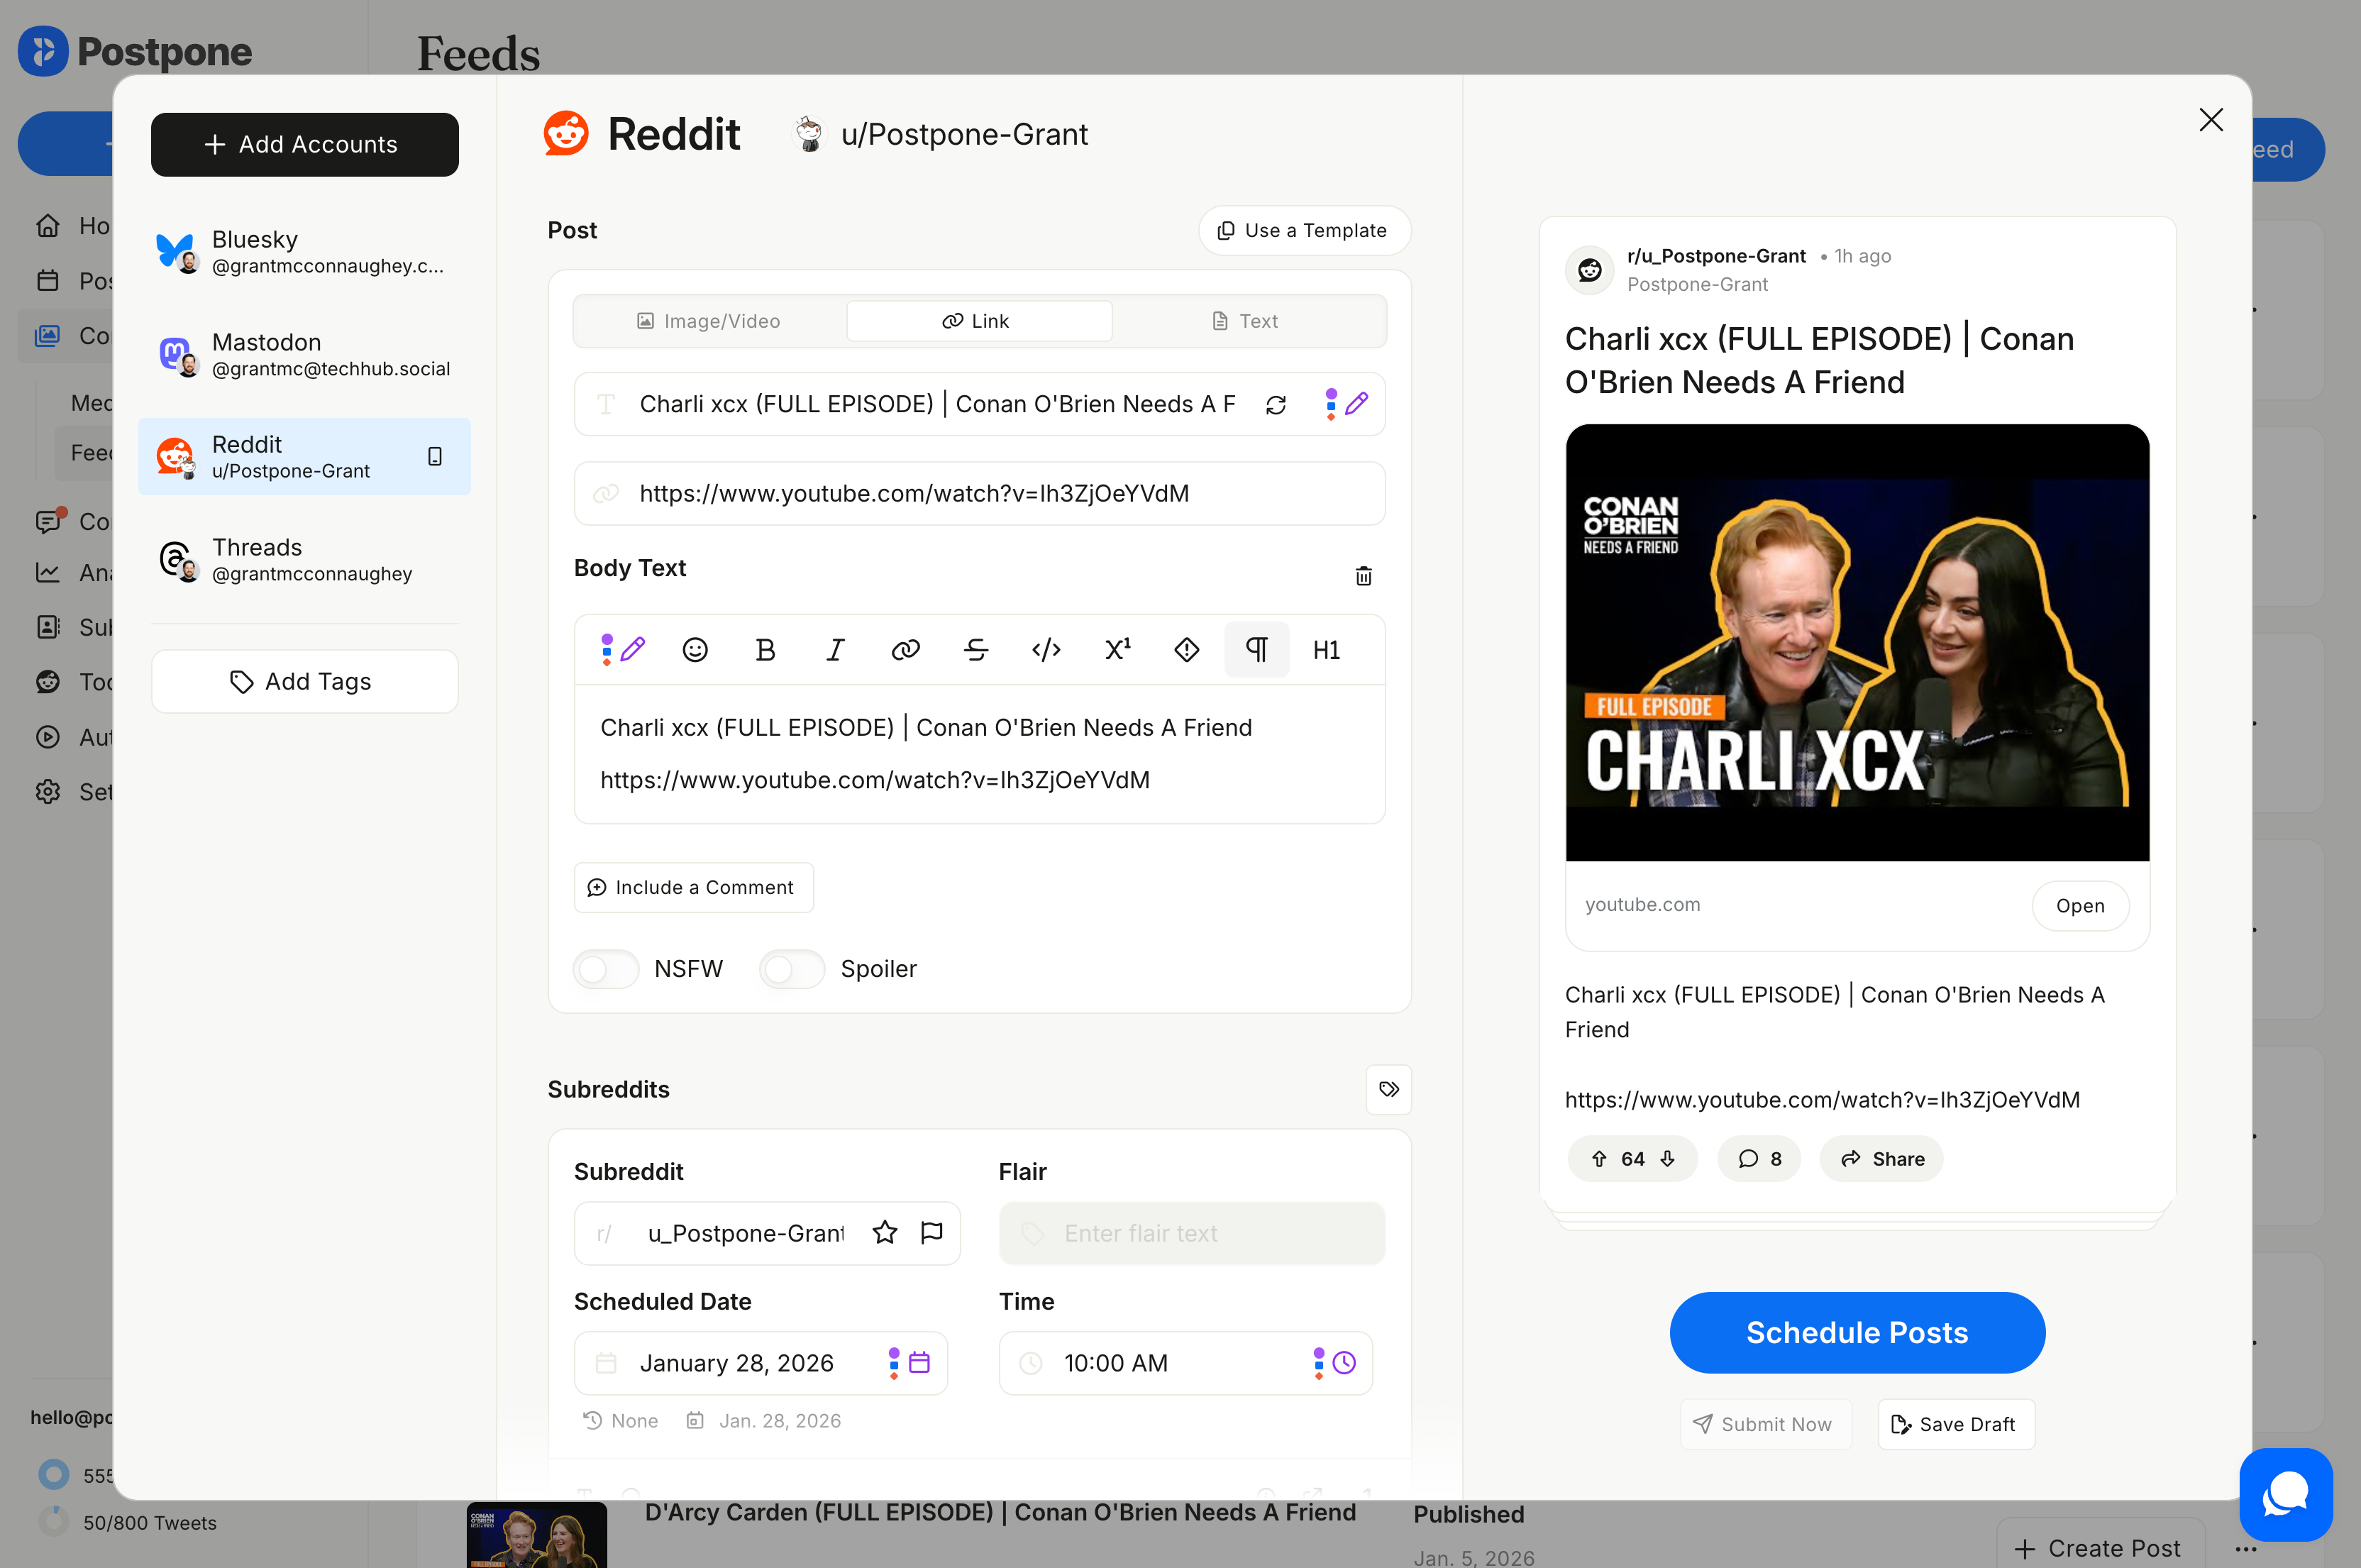Delete body text with trash icon
Image resolution: width=2361 pixels, height=1568 pixels.
click(x=1363, y=576)
